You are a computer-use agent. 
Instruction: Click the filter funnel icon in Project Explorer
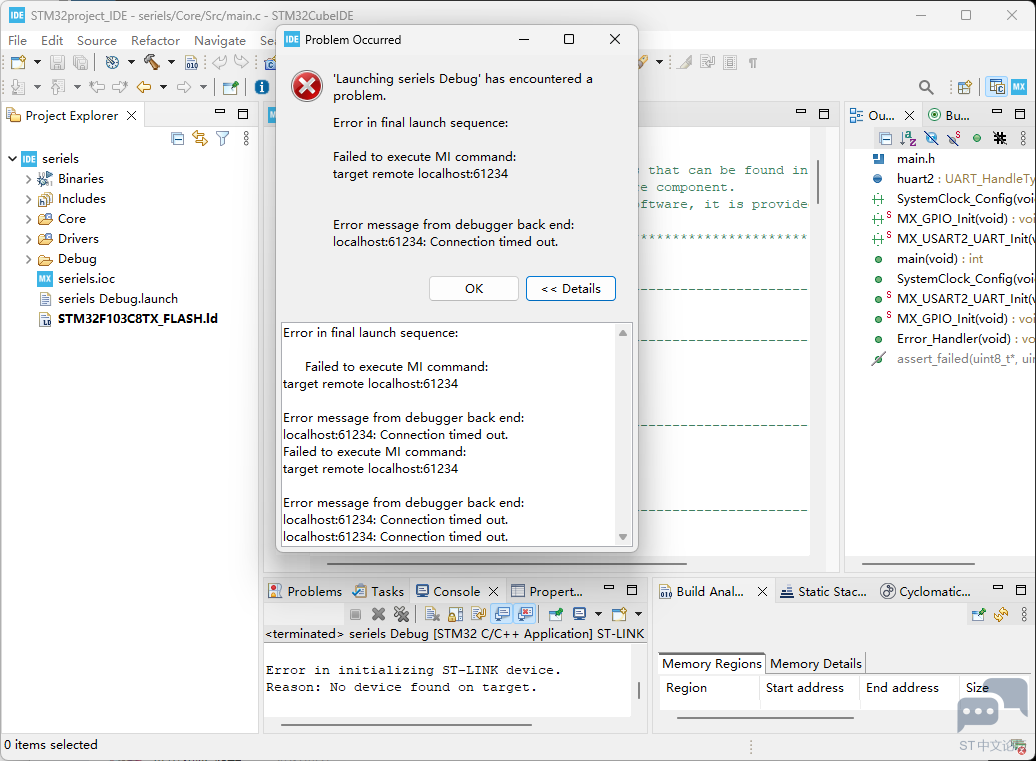pyautogui.click(x=223, y=138)
